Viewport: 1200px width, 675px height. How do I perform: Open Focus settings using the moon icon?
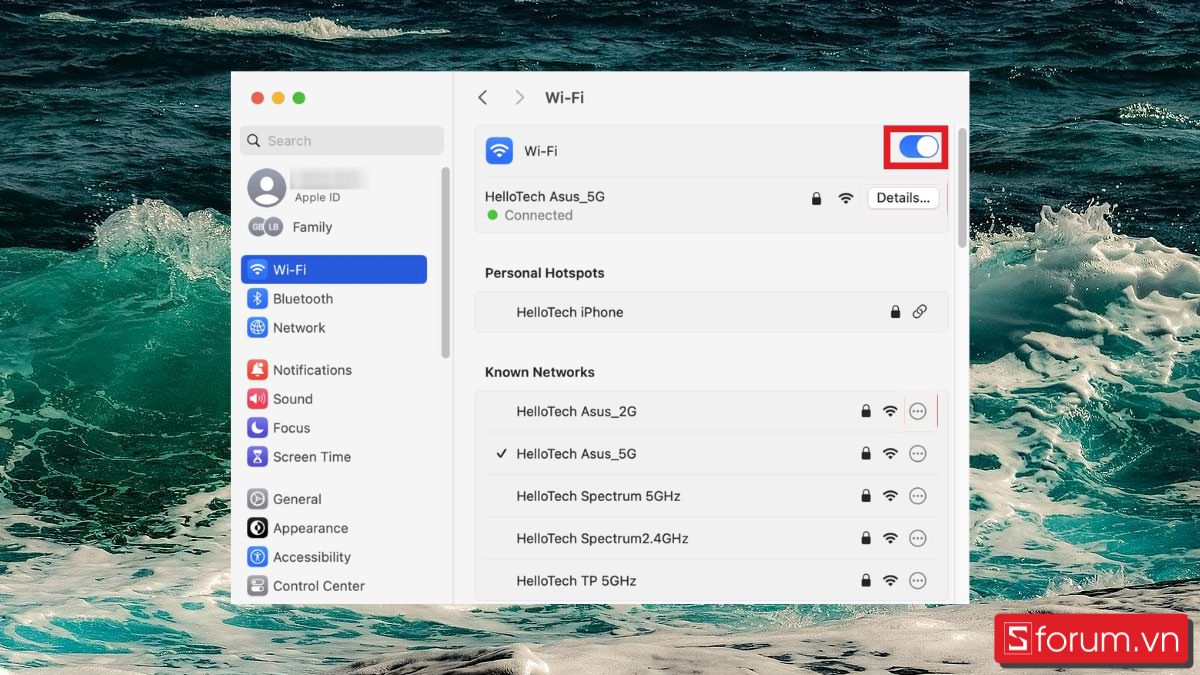click(287, 427)
